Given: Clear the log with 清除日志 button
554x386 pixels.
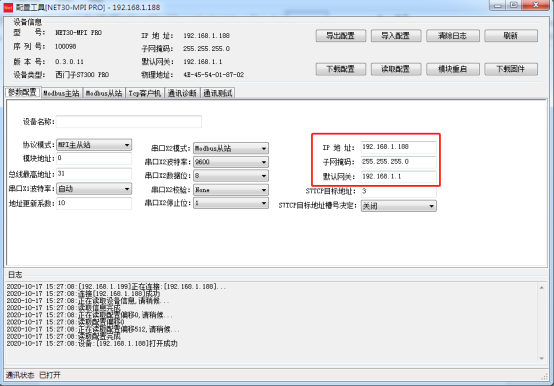Looking at the screenshot, I should click(453, 36).
